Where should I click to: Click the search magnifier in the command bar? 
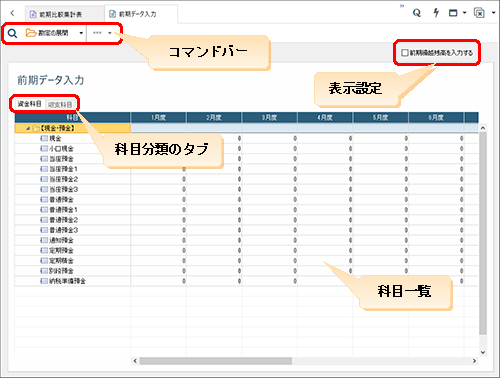[12, 33]
